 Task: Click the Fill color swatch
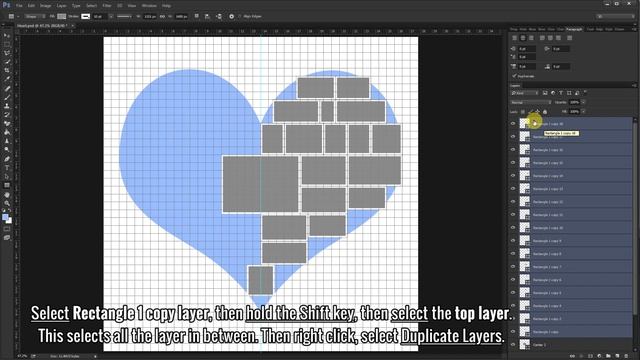point(62,16)
